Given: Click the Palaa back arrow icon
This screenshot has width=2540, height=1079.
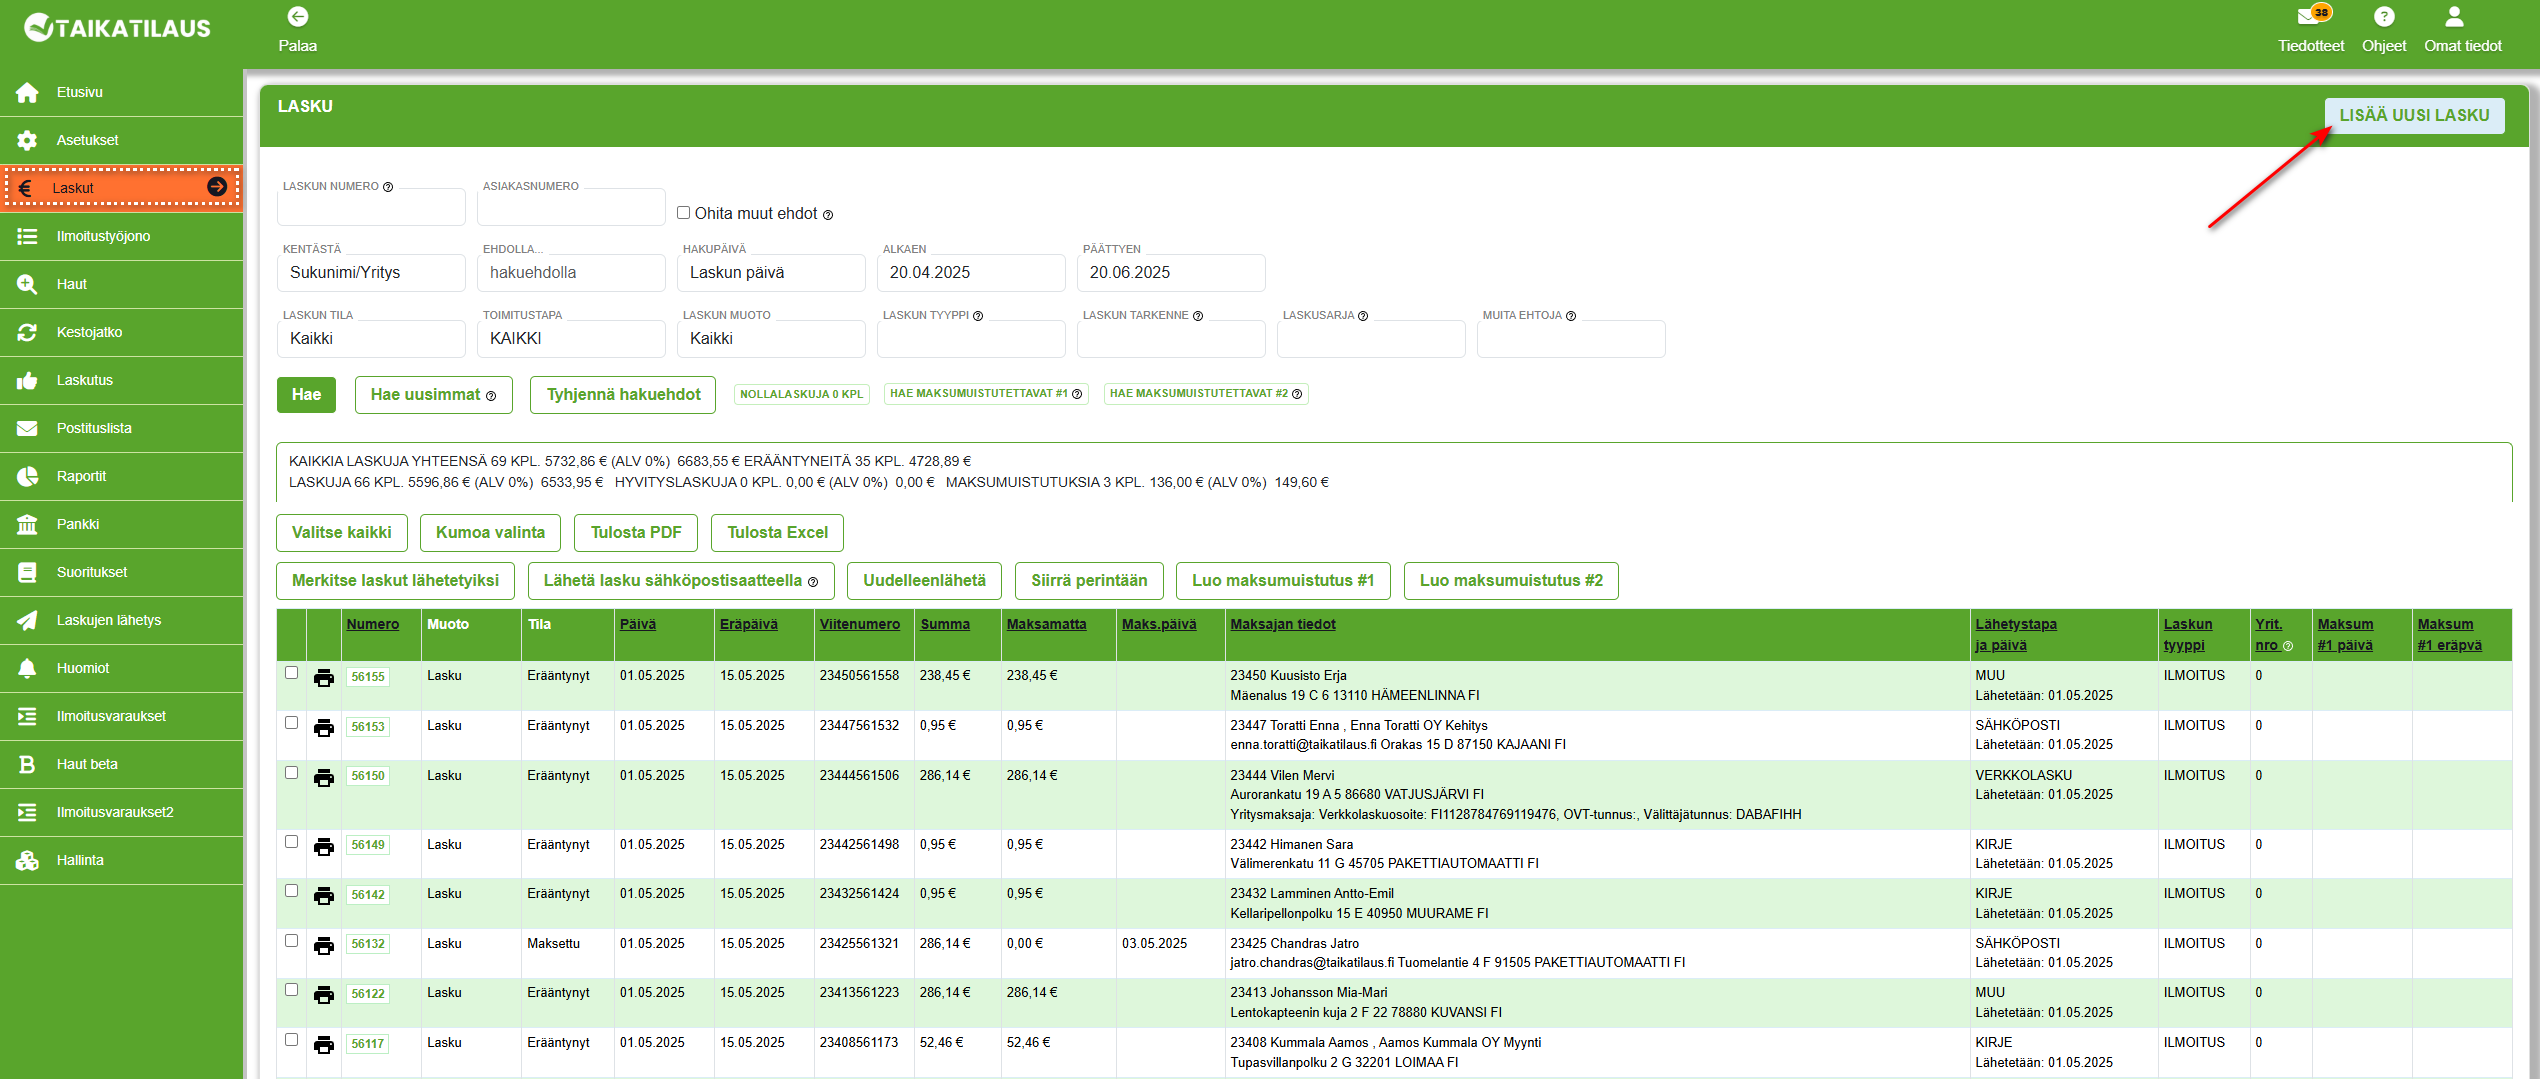Looking at the screenshot, I should (297, 17).
